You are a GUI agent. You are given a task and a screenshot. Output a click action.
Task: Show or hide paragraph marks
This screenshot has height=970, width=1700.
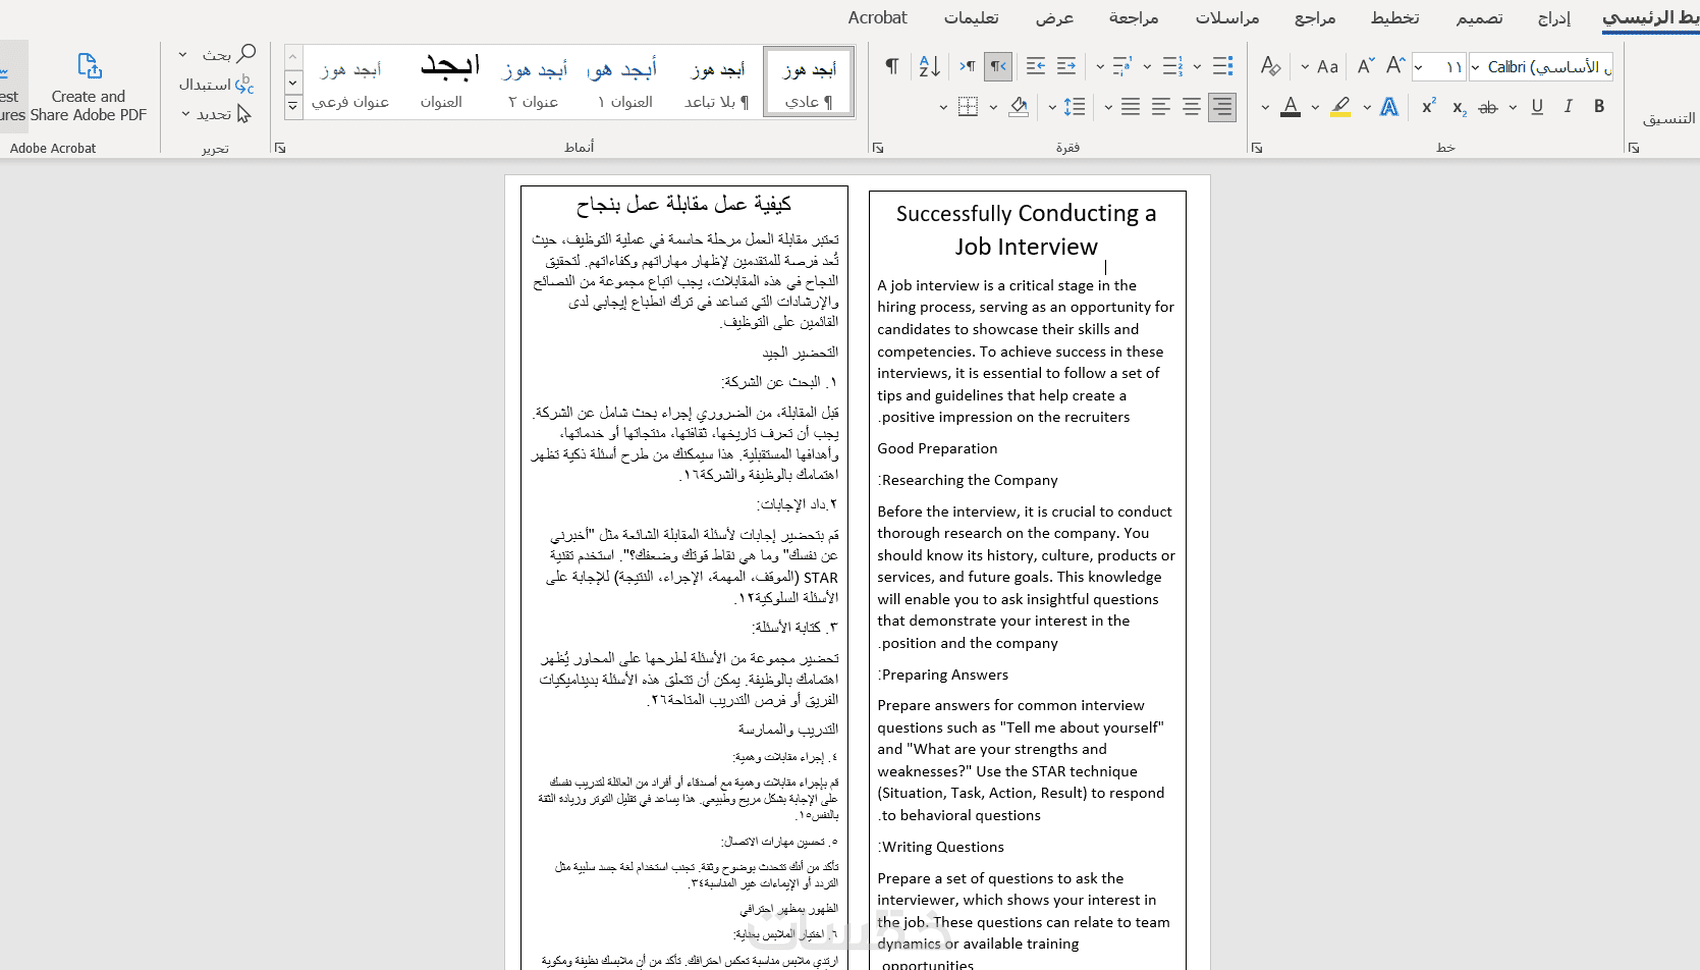coord(891,67)
